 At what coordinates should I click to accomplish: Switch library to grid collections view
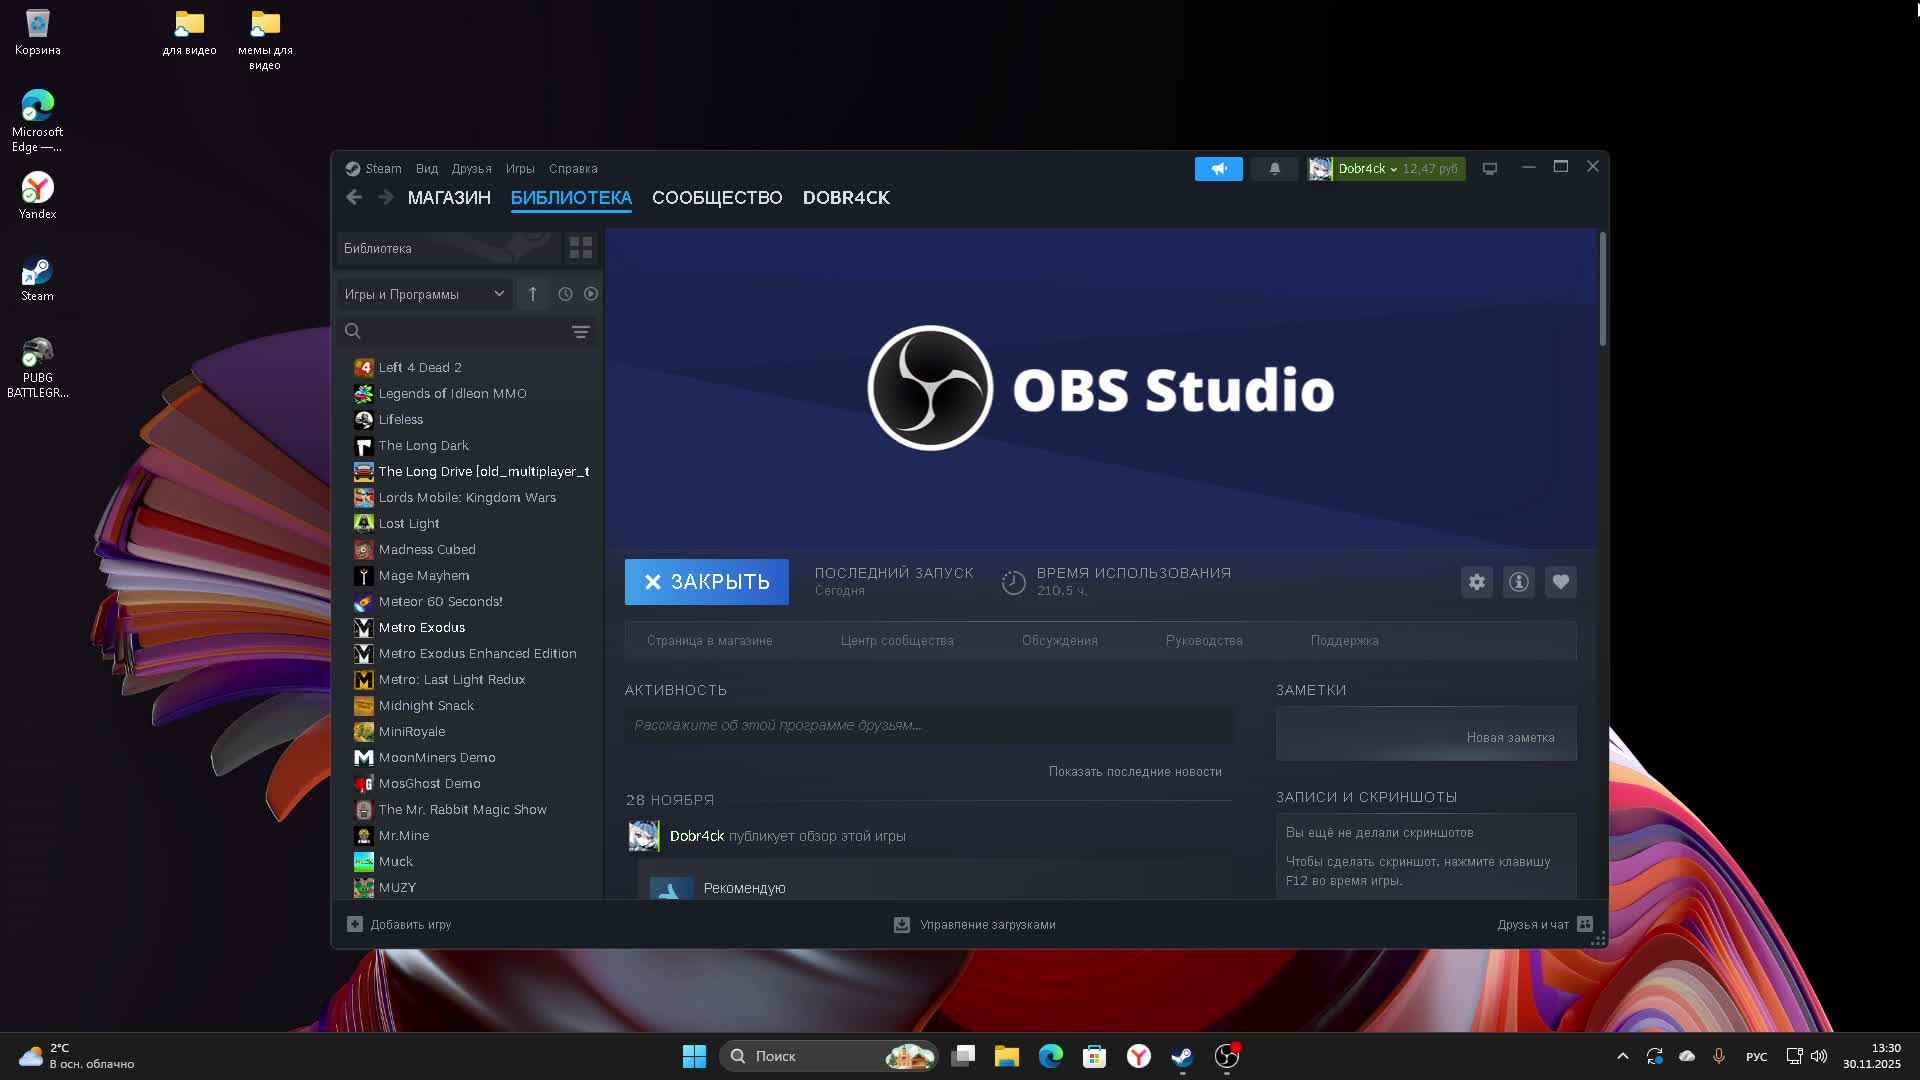[580, 248]
